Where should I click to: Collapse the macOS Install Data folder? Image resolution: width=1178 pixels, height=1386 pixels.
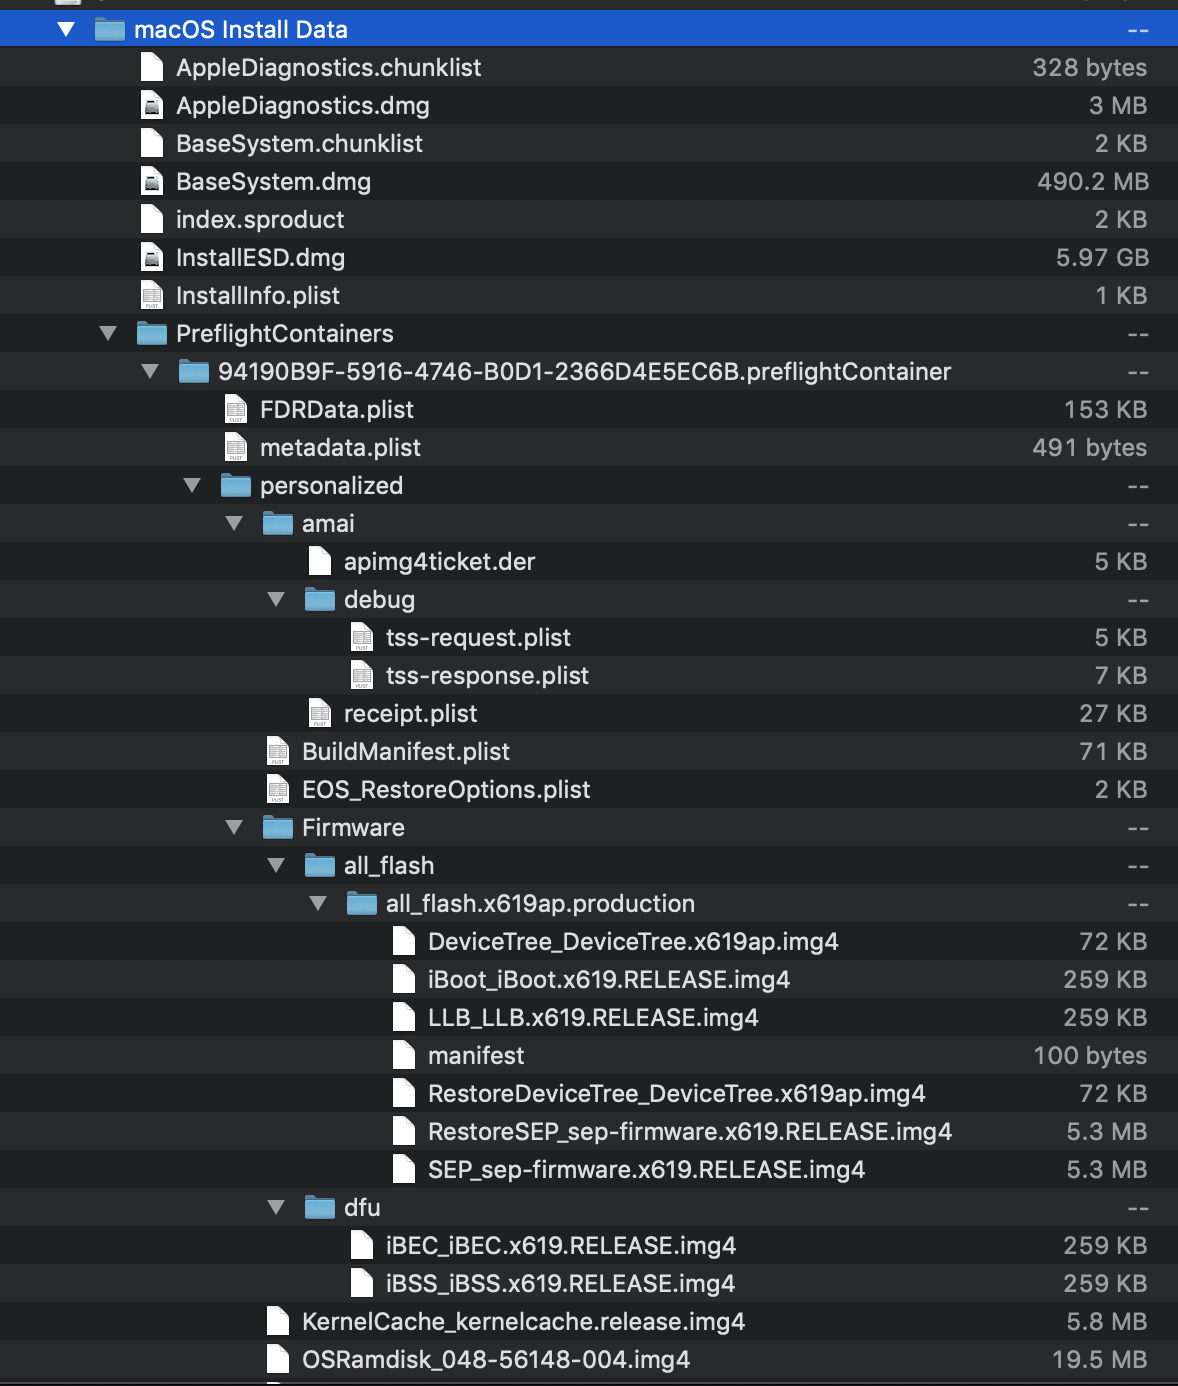pyautogui.click(x=66, y=30)
